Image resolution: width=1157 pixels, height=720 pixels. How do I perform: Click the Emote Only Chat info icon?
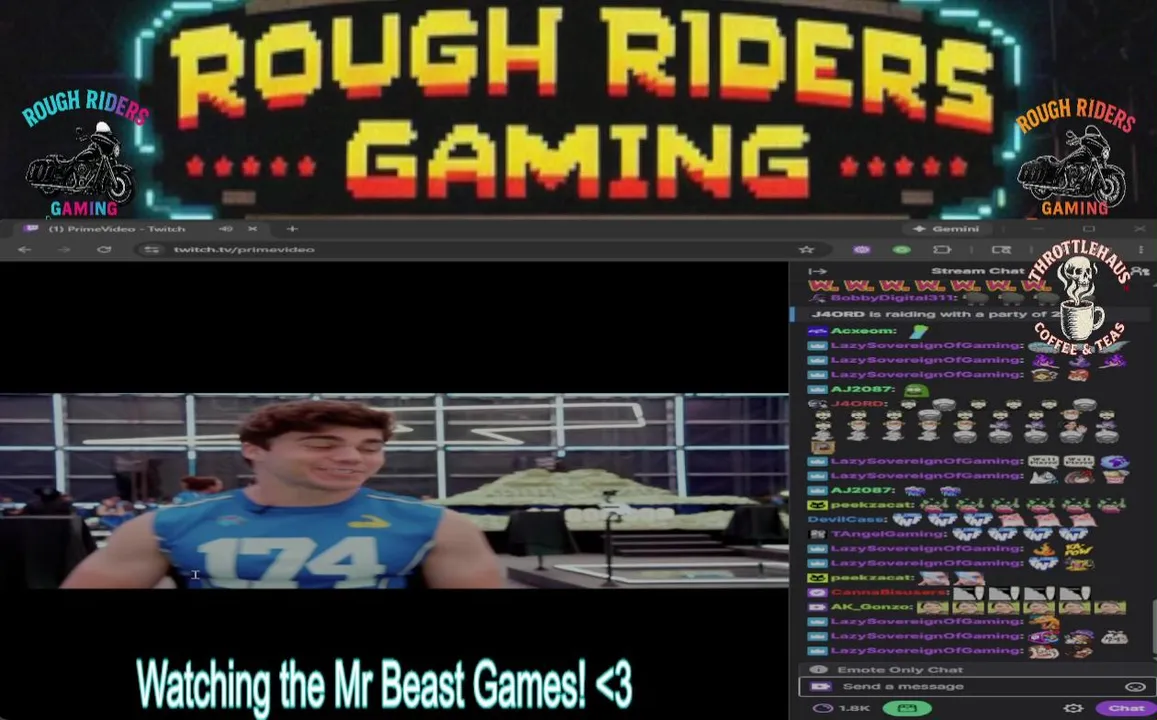(x=818, y=670)
